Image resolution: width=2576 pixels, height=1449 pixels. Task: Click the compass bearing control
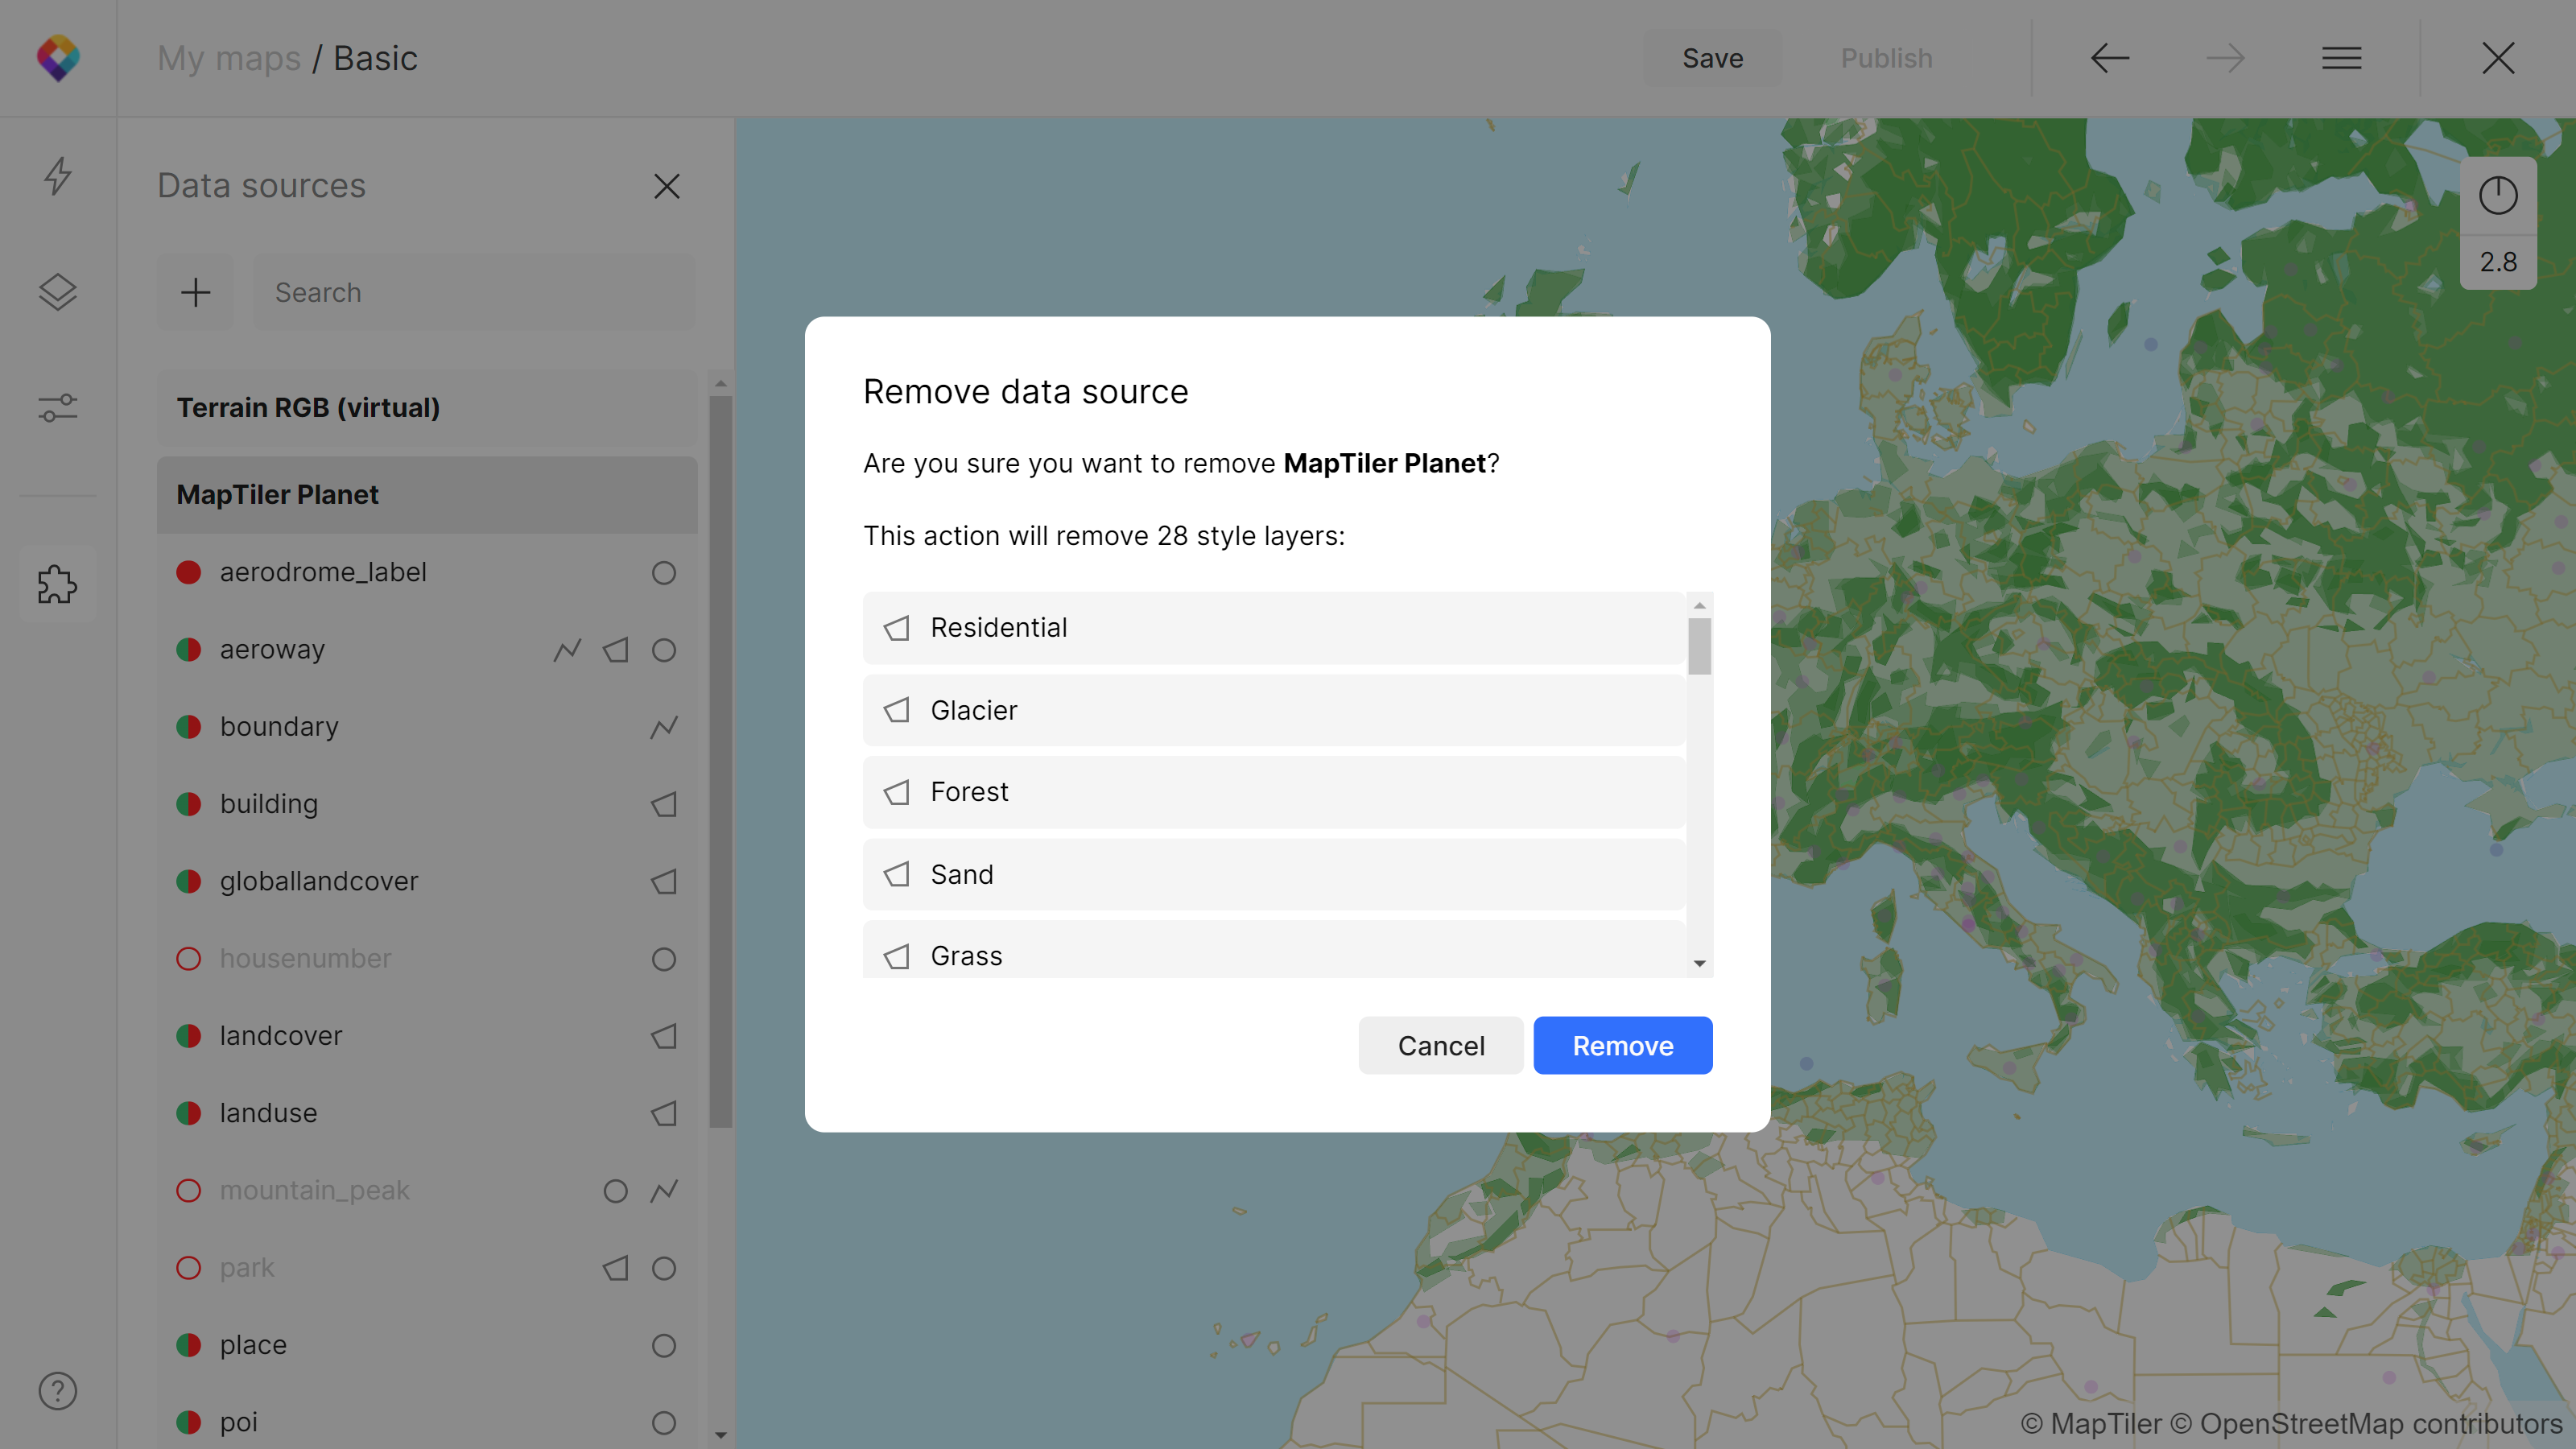(x=2497, y=196)
